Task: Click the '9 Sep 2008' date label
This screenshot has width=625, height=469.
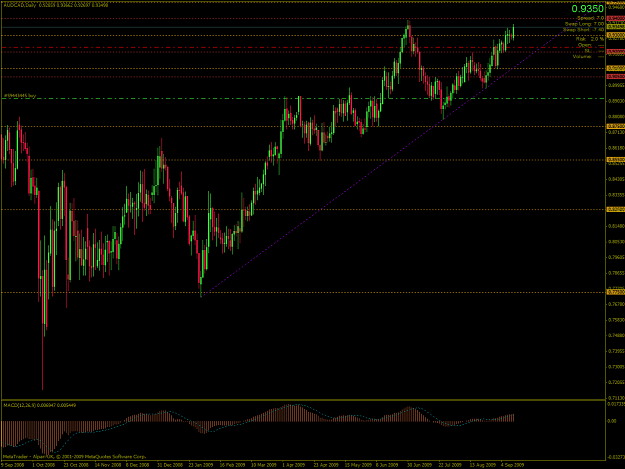Action: [12, 465]
